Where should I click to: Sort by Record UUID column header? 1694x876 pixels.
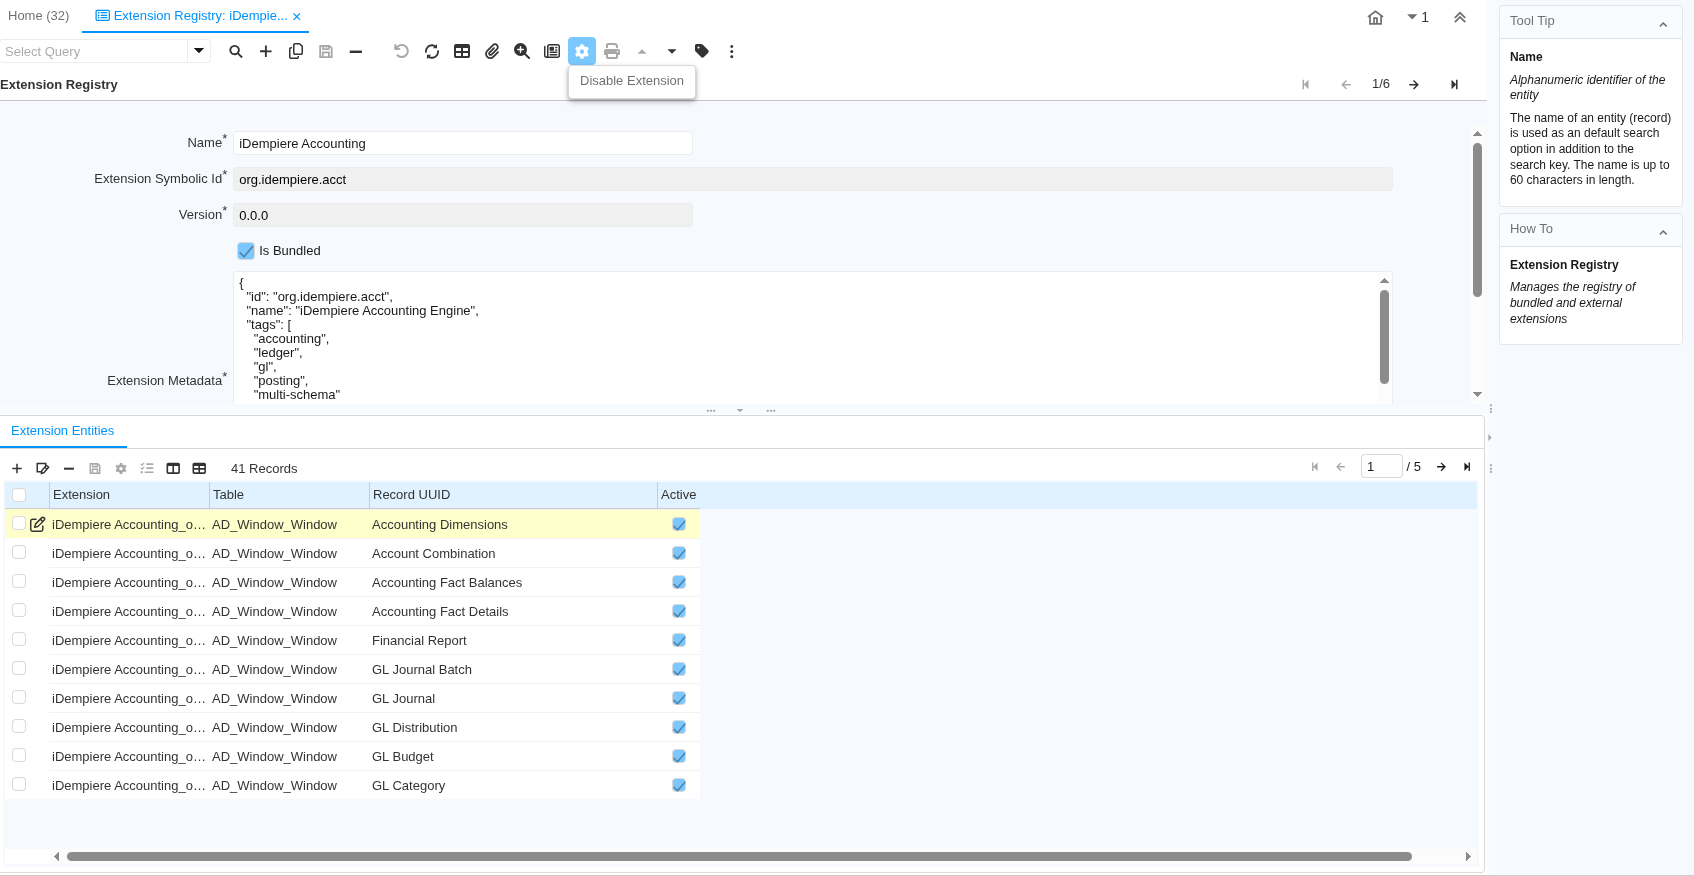[513, 495]
